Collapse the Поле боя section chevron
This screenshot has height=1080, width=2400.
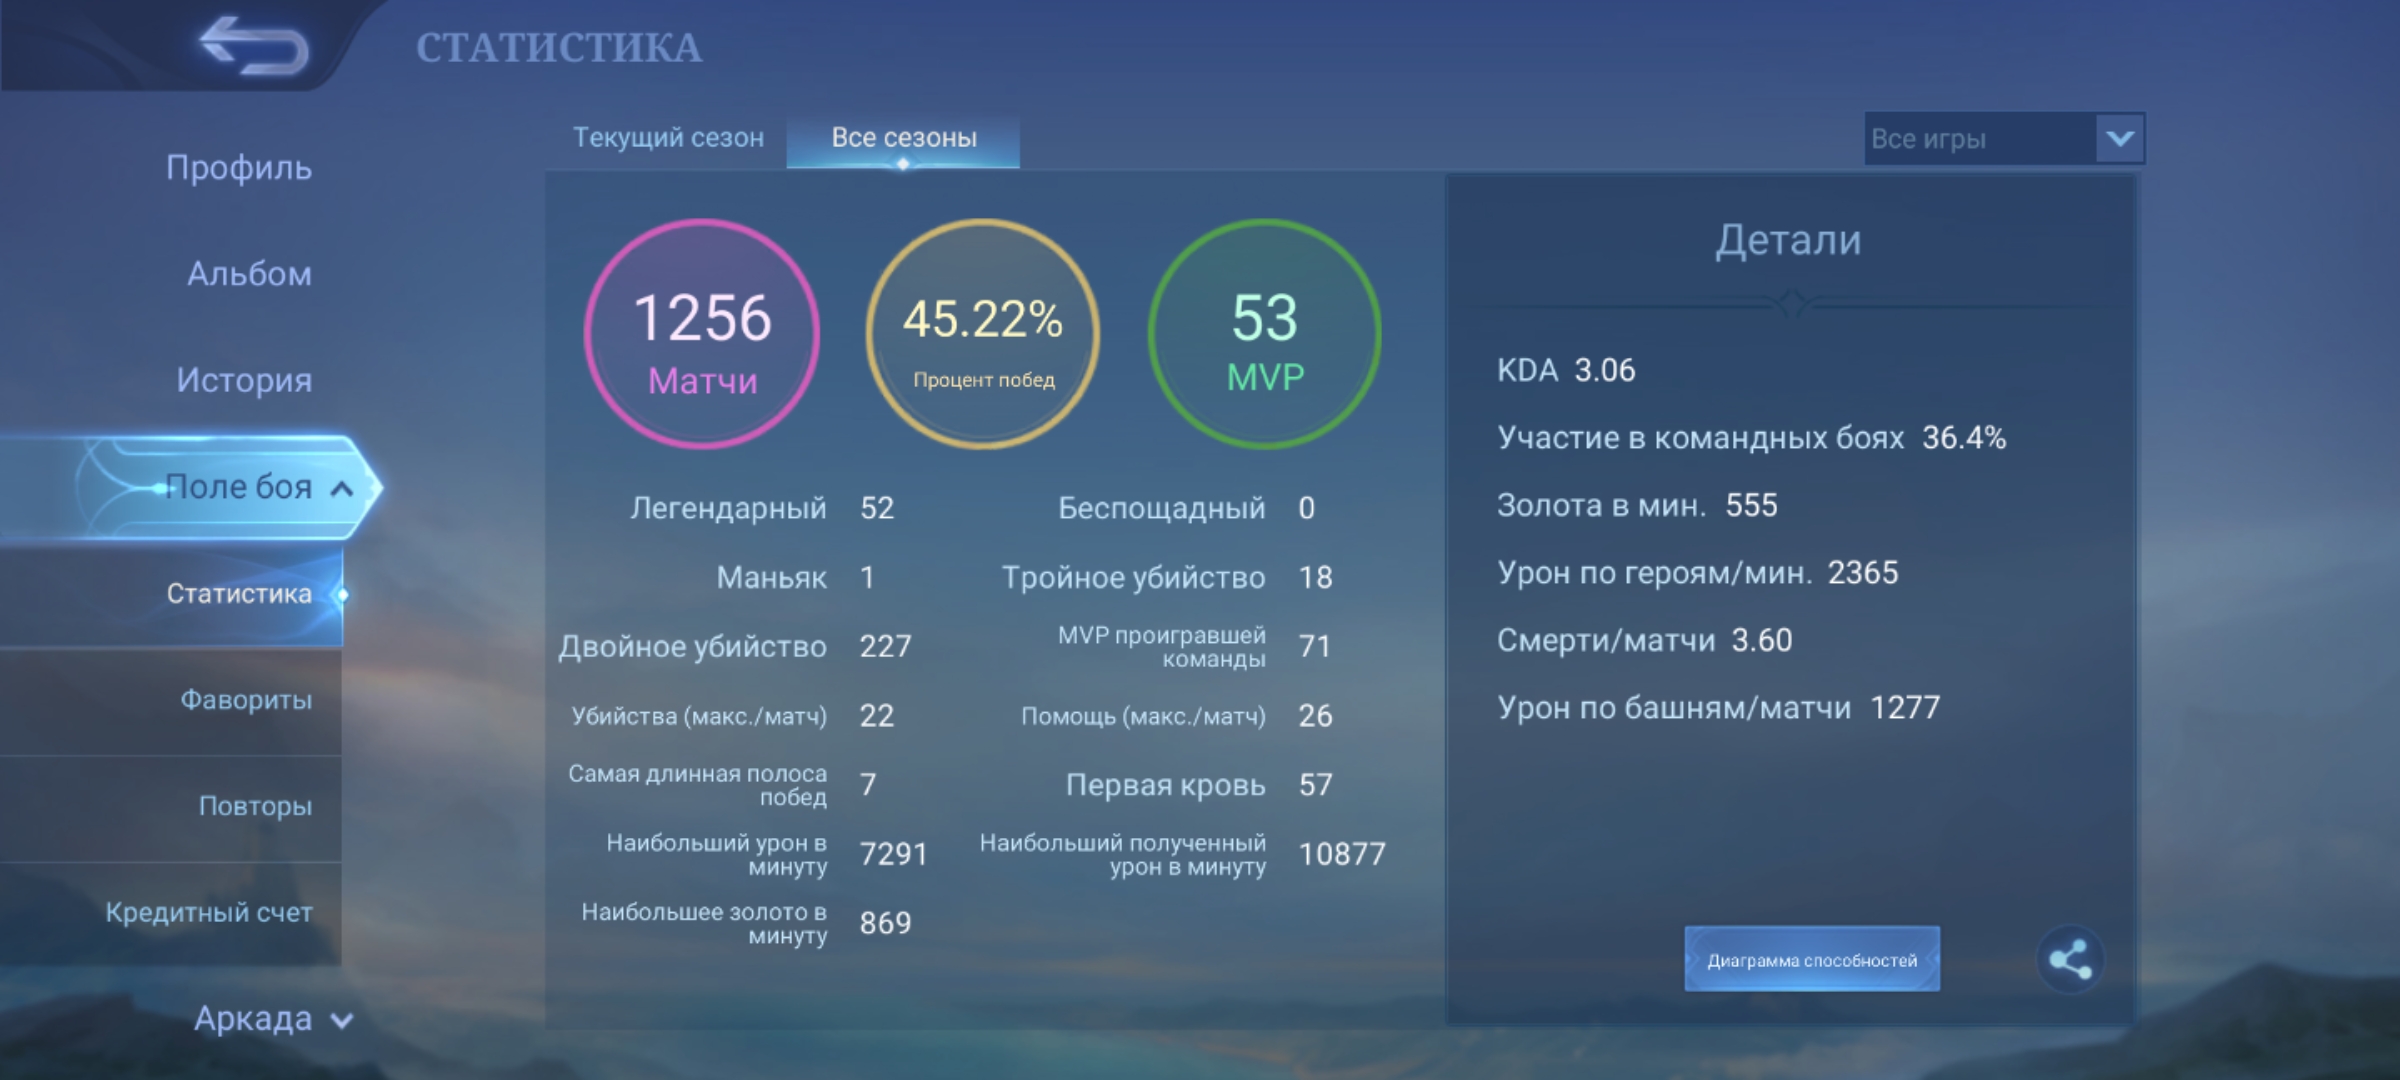342,489
